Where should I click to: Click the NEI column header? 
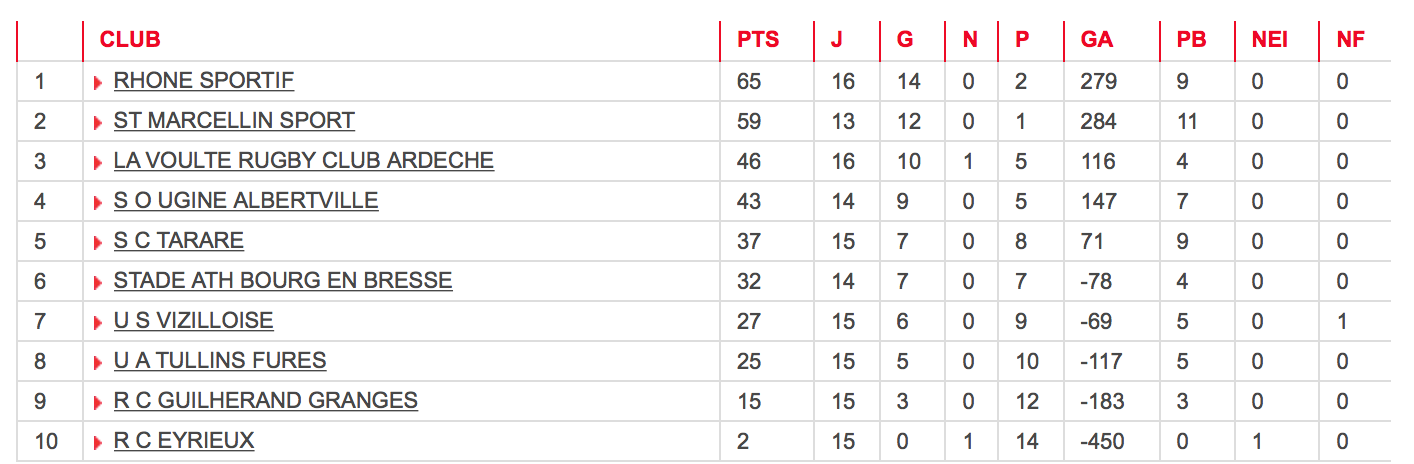1270,40
